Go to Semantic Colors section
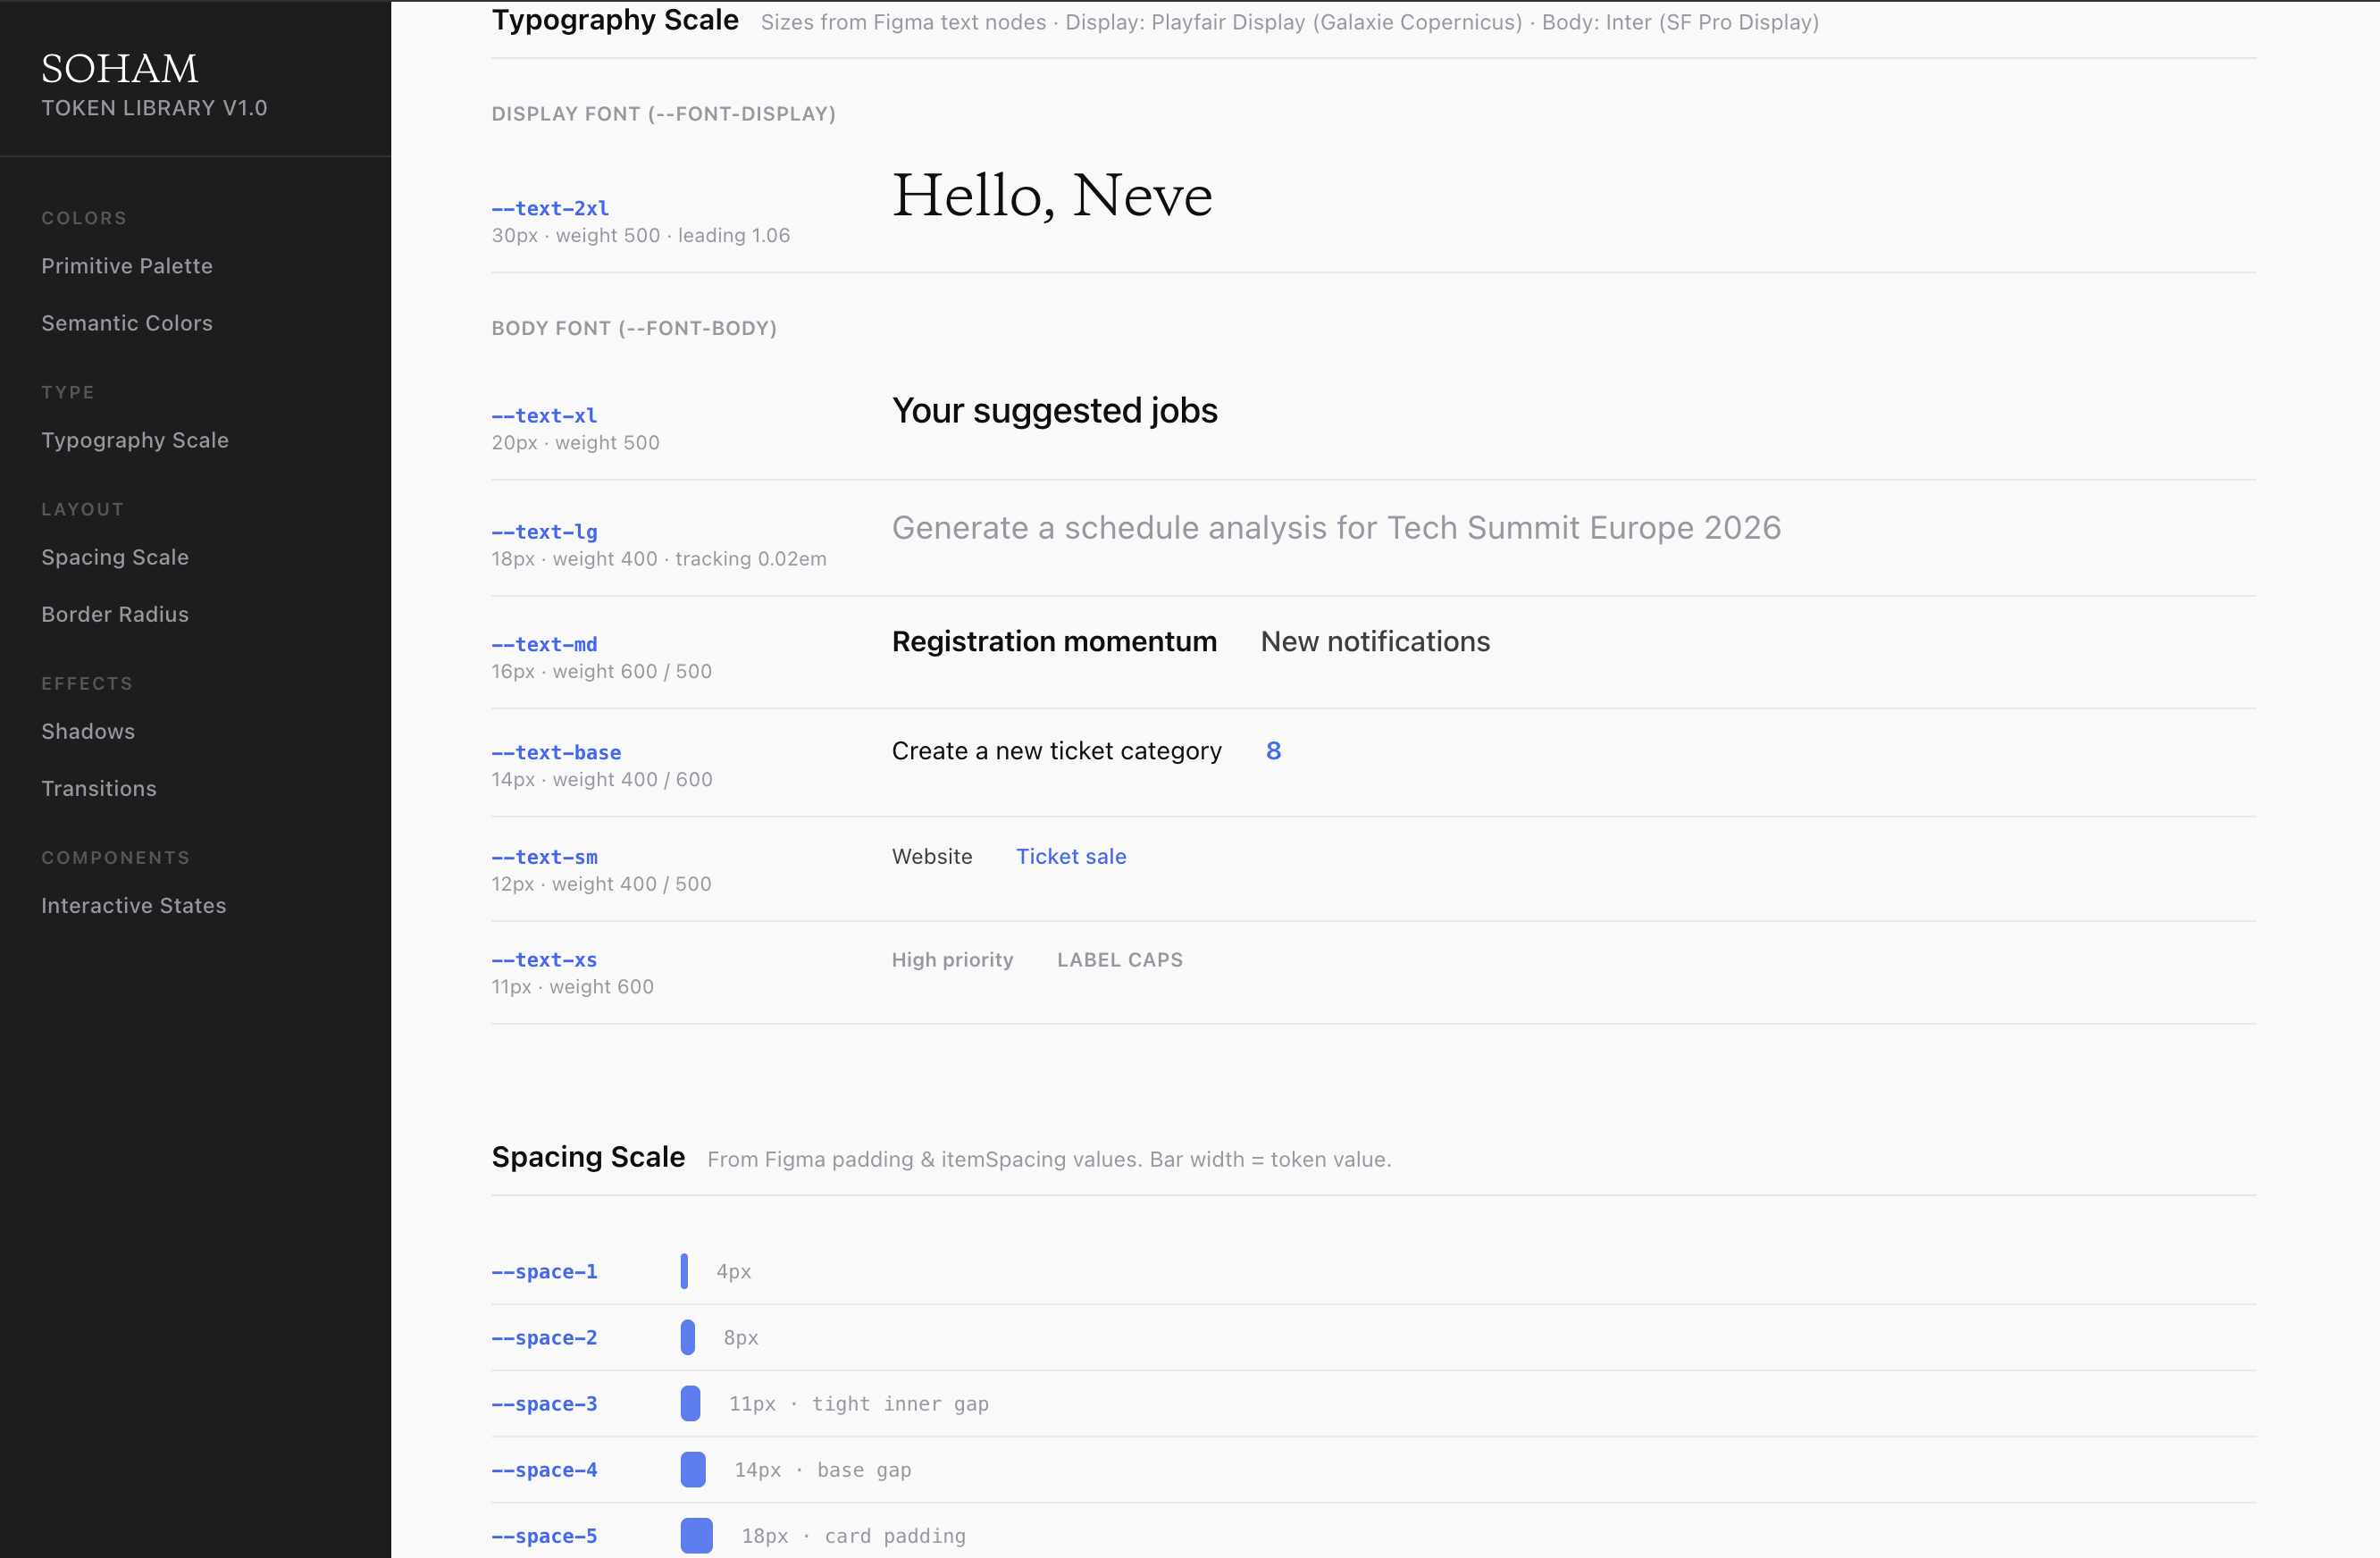This screenshot has width=2380, height=1558. point(127,323)
